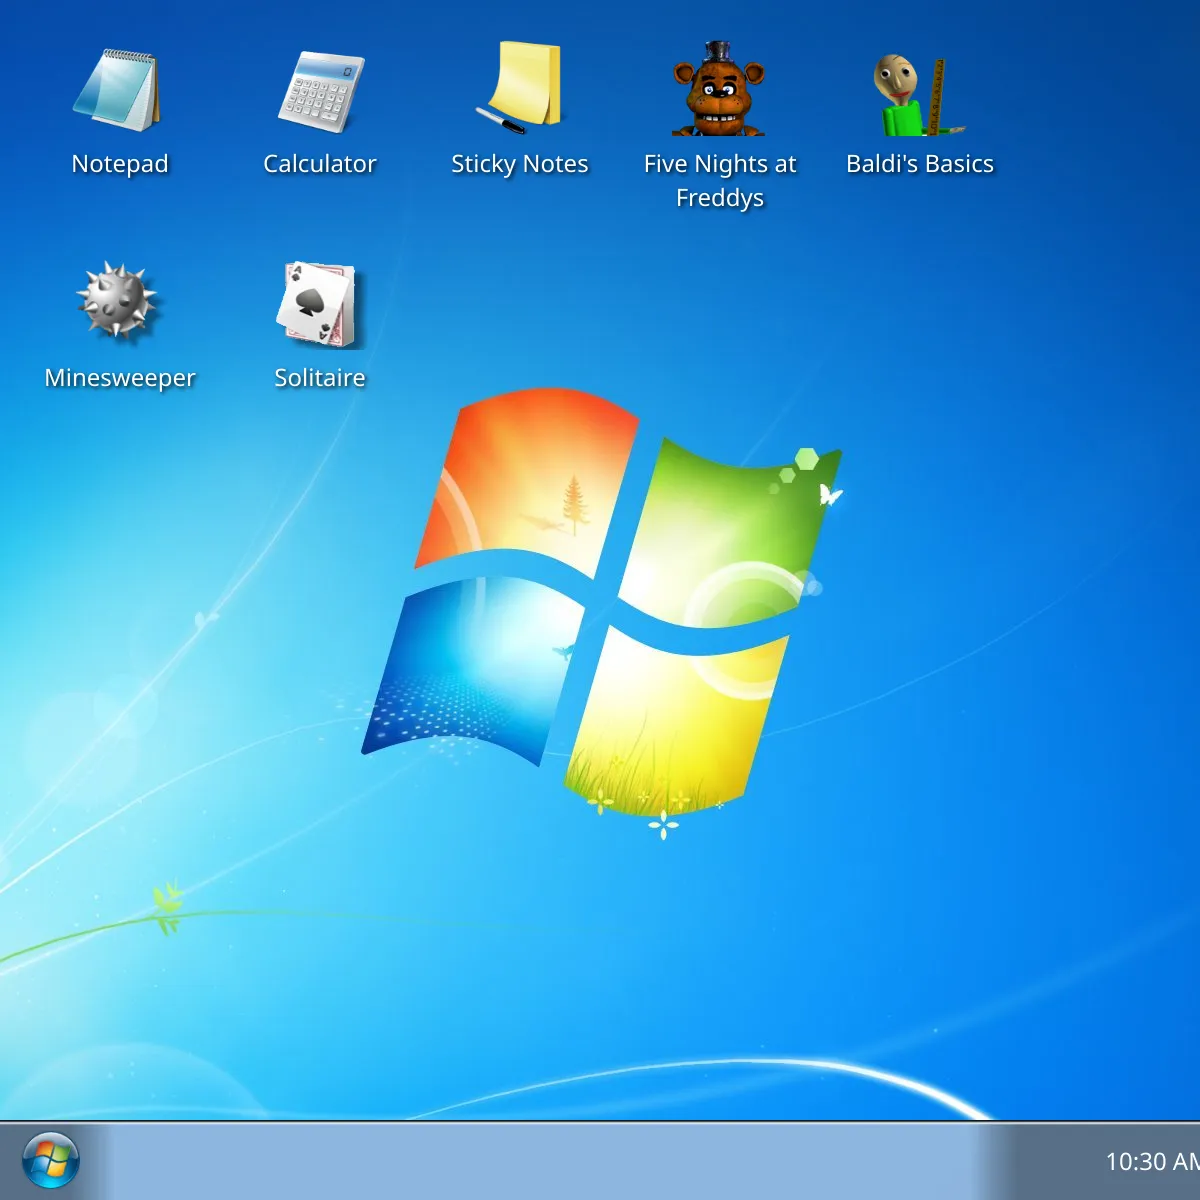Click the Notepad label text

(x=120, y=164)
